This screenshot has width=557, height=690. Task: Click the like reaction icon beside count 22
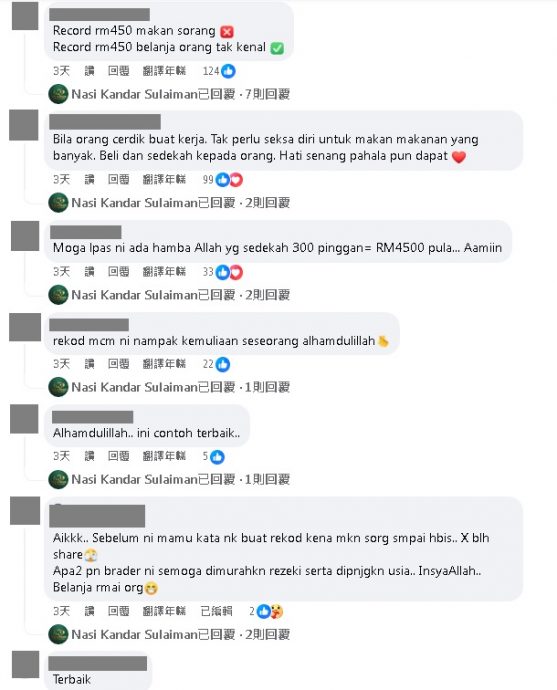point(223,364)
